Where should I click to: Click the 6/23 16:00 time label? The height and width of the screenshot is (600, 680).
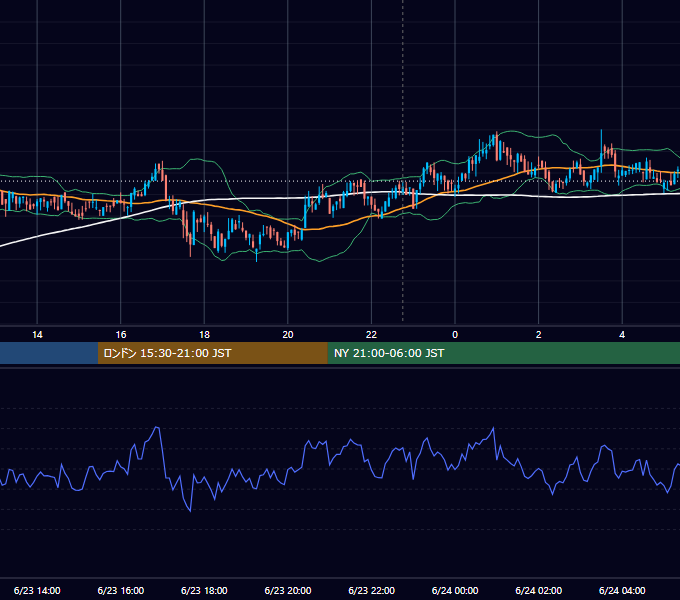121,590
